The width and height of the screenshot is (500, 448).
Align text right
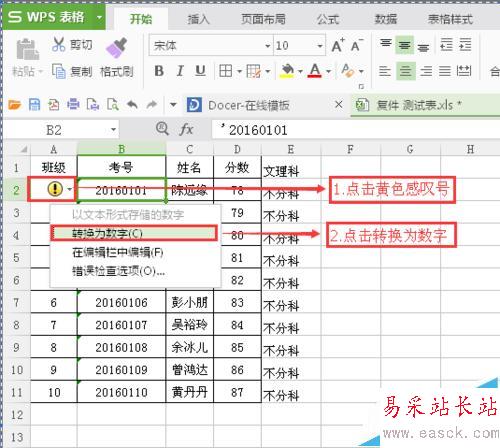pos(426,71)
